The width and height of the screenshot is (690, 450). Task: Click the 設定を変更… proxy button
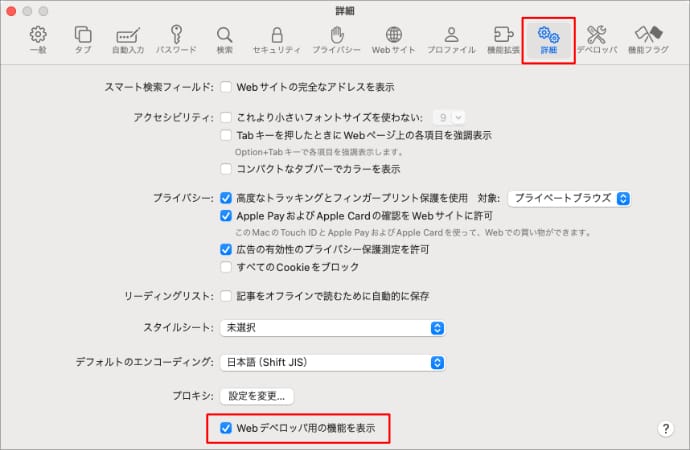(x=259, y=396)
